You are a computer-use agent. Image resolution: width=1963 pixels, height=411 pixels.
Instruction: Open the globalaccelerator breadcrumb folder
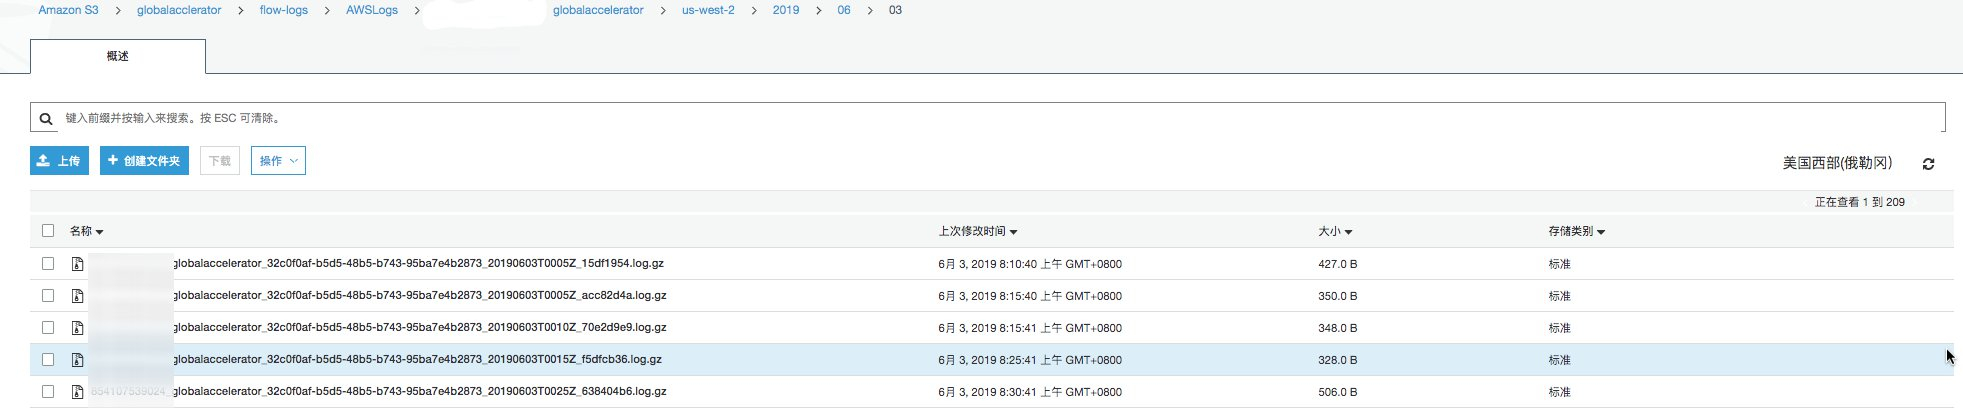coord(598,10)
